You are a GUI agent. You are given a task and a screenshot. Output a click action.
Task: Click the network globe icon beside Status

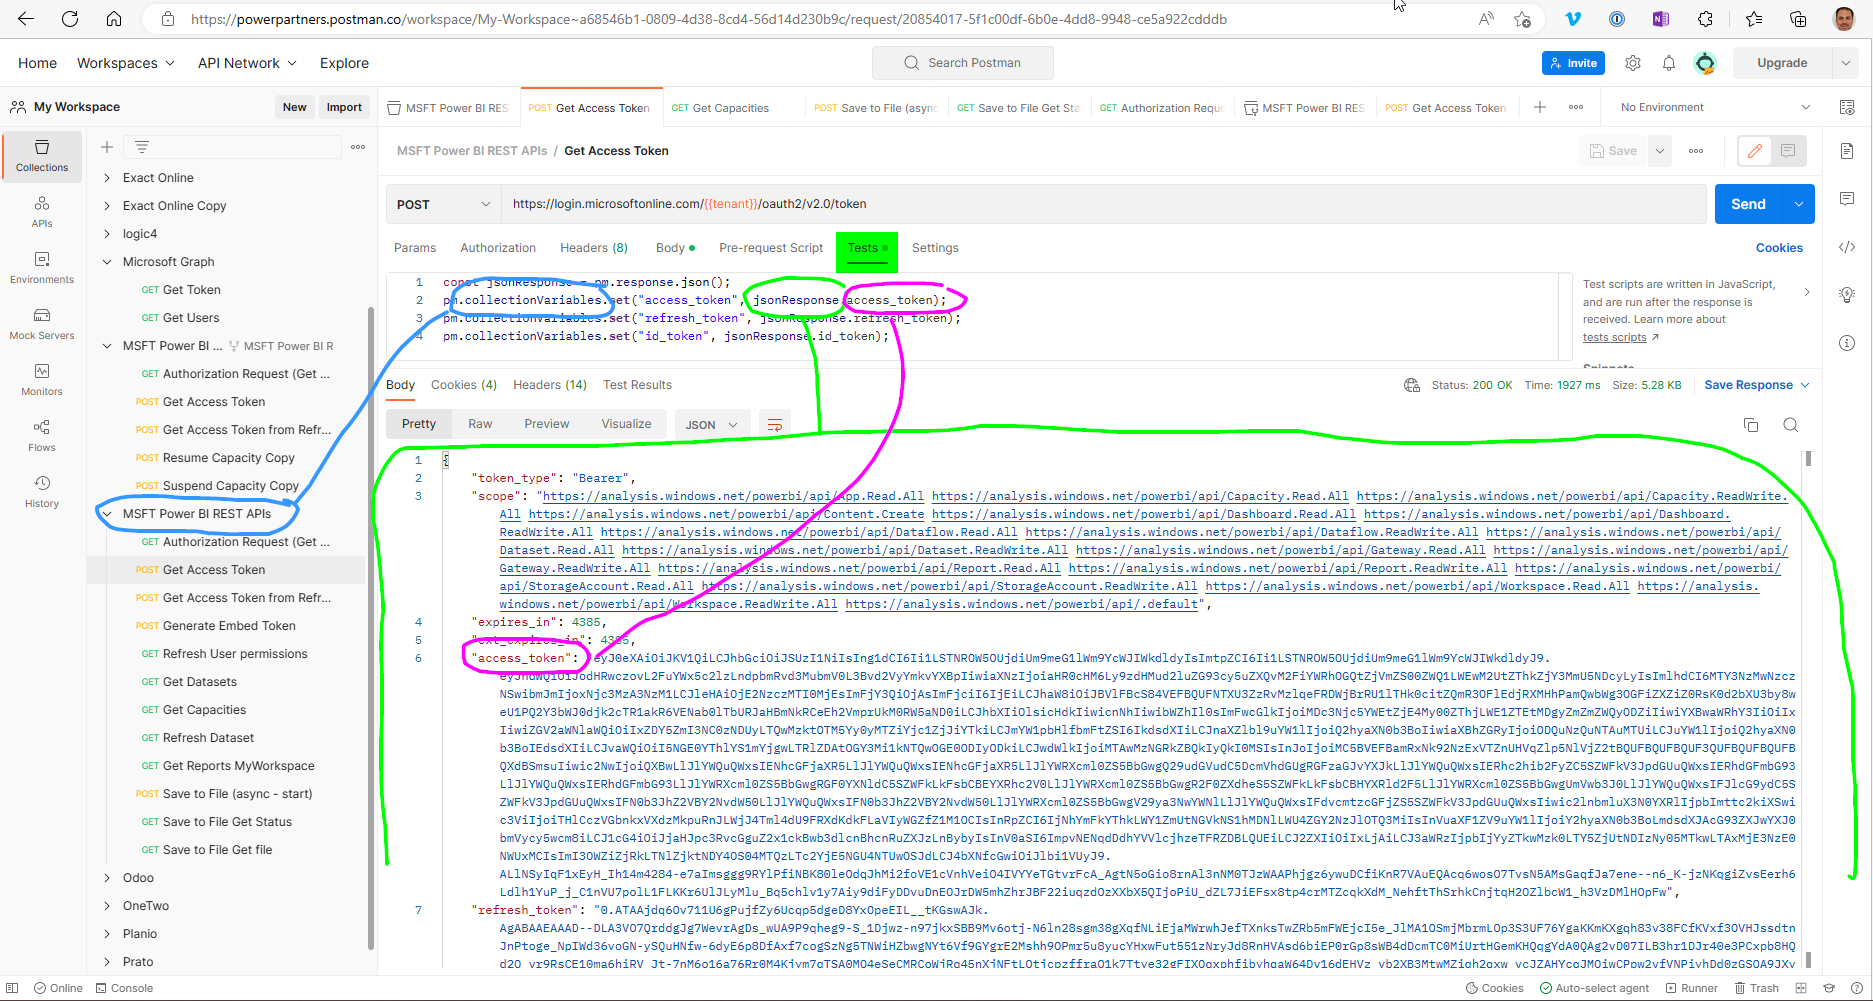tap(1412, 385)
